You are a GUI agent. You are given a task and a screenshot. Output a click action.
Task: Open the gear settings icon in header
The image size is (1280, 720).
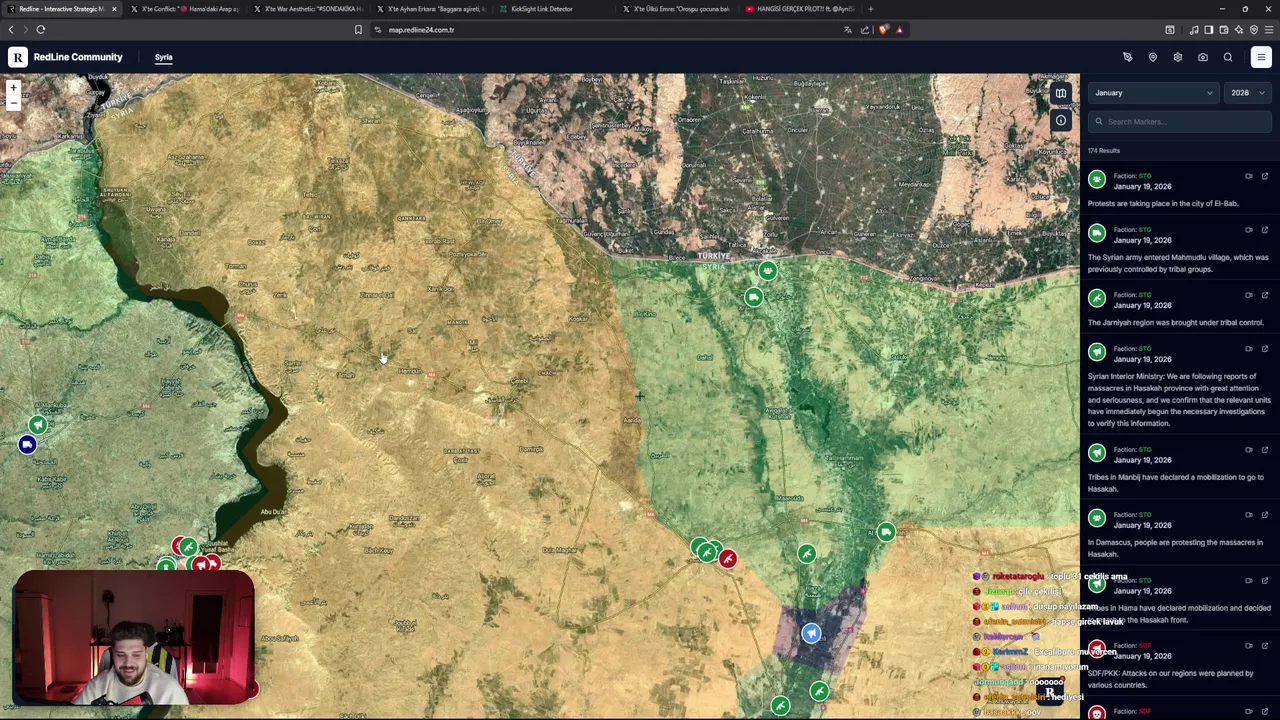pos(1177,57)
